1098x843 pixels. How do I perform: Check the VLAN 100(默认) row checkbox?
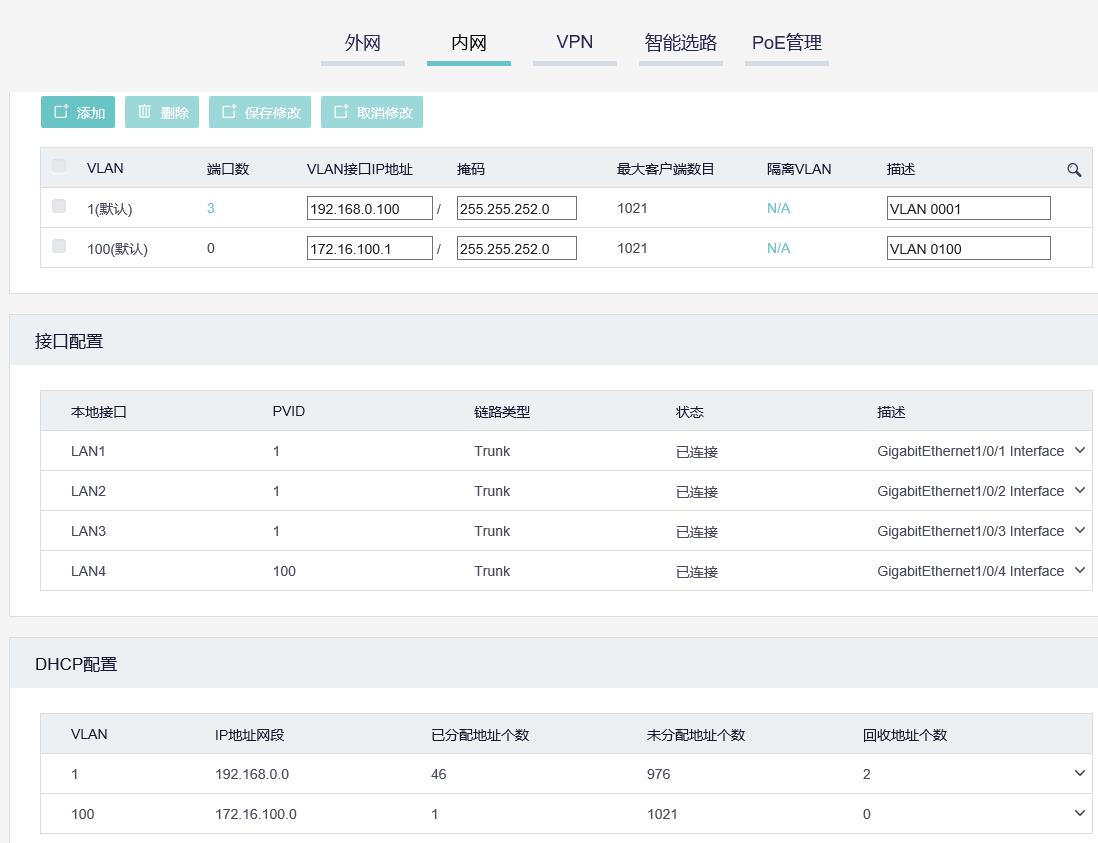[x=59, y=246]
